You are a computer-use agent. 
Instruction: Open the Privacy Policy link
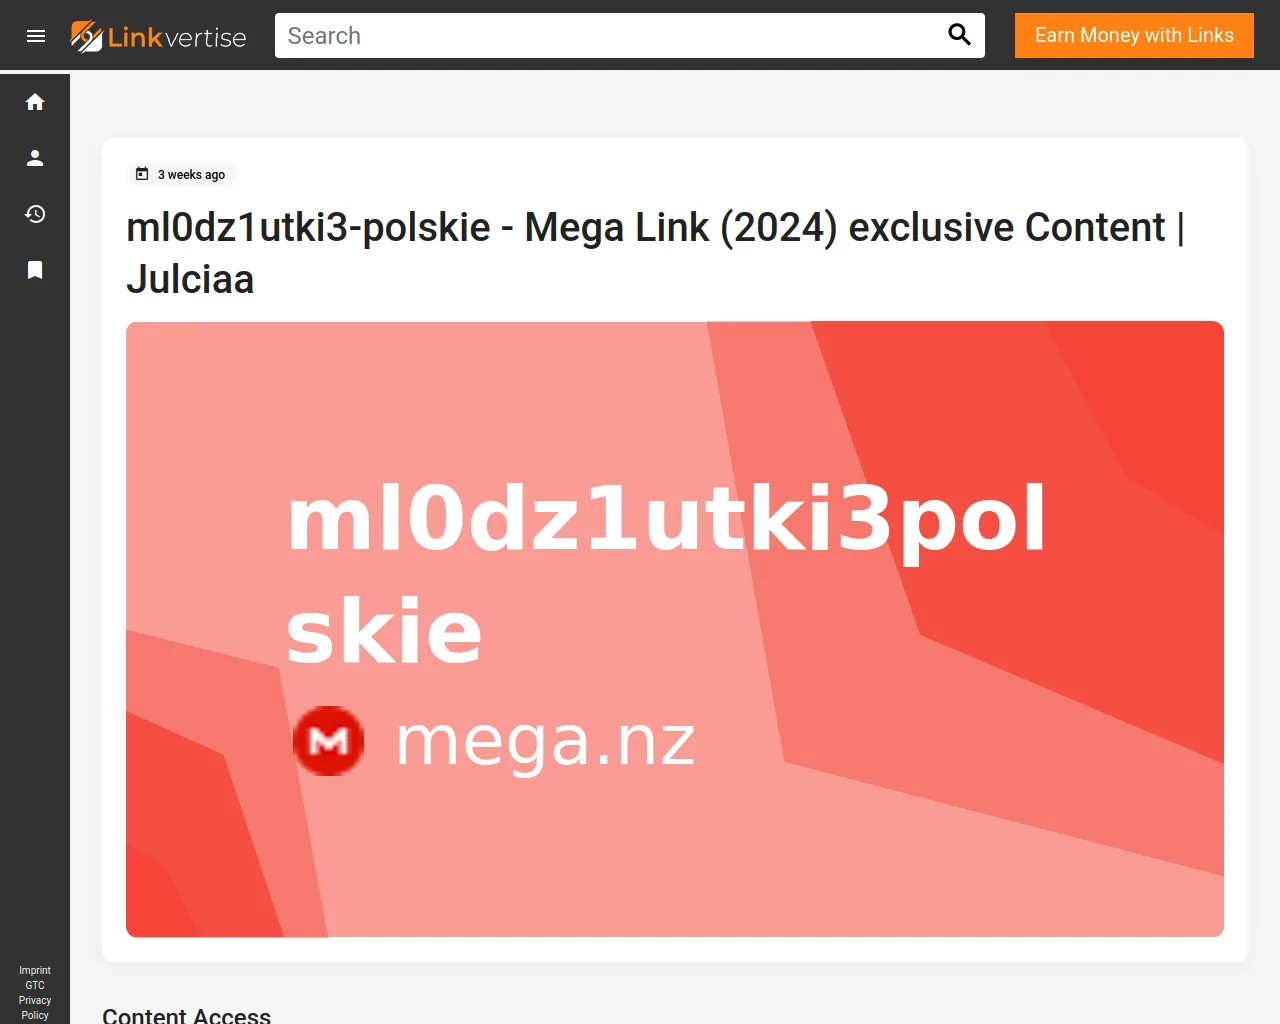(35, 1007)
